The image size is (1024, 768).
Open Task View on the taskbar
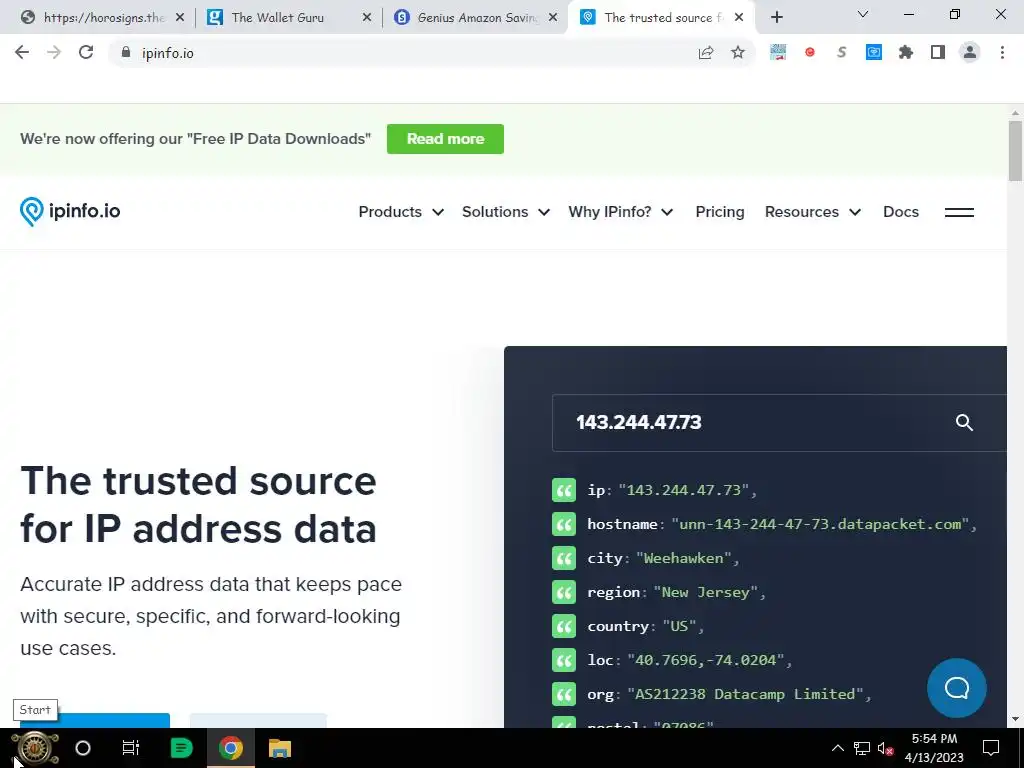(x=131, y=748)
